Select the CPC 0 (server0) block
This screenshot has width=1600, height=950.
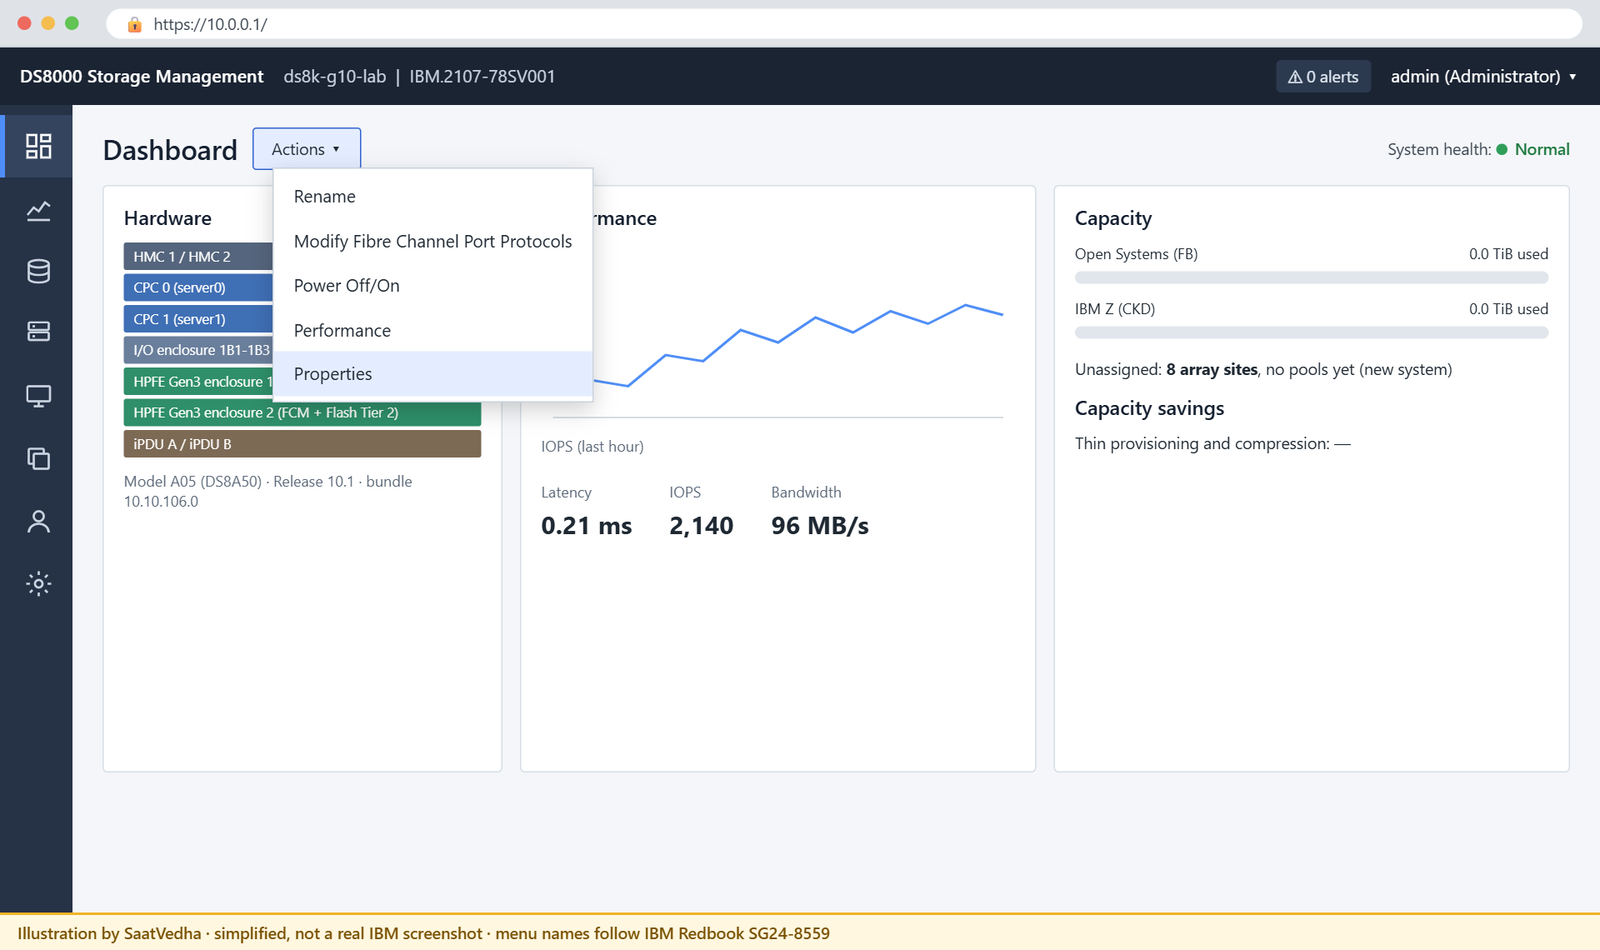[x=198, y=288]
